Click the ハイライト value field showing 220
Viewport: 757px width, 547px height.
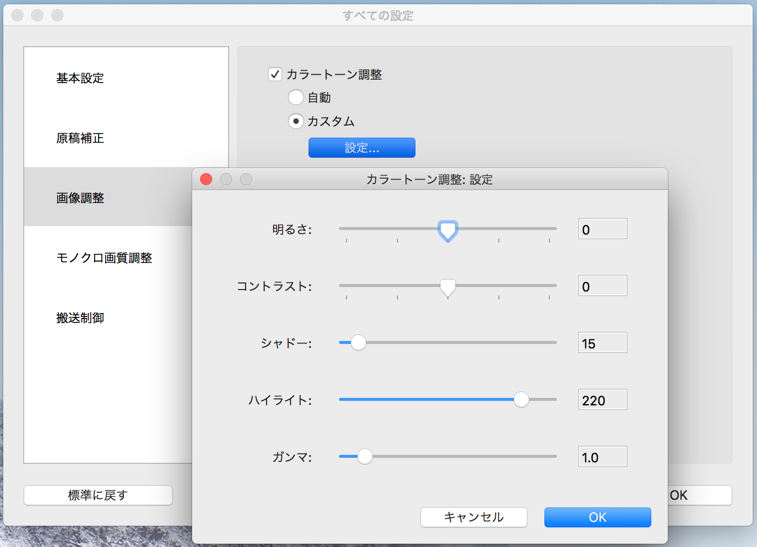click(603, 400)
